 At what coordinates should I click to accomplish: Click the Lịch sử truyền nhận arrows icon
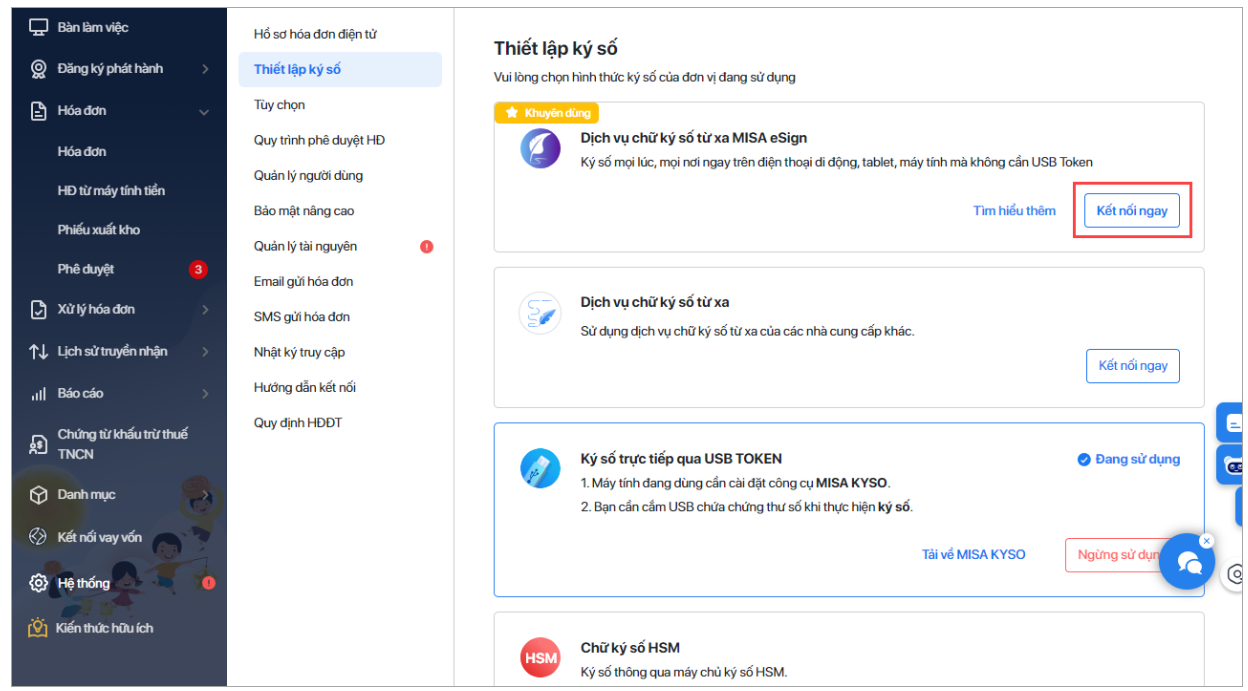[39, 352]
